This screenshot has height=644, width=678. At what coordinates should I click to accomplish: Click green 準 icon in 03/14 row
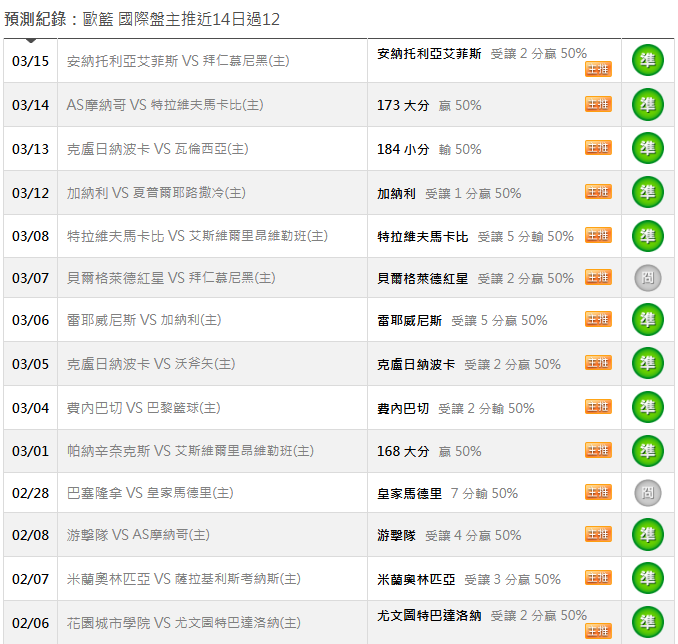647,104
